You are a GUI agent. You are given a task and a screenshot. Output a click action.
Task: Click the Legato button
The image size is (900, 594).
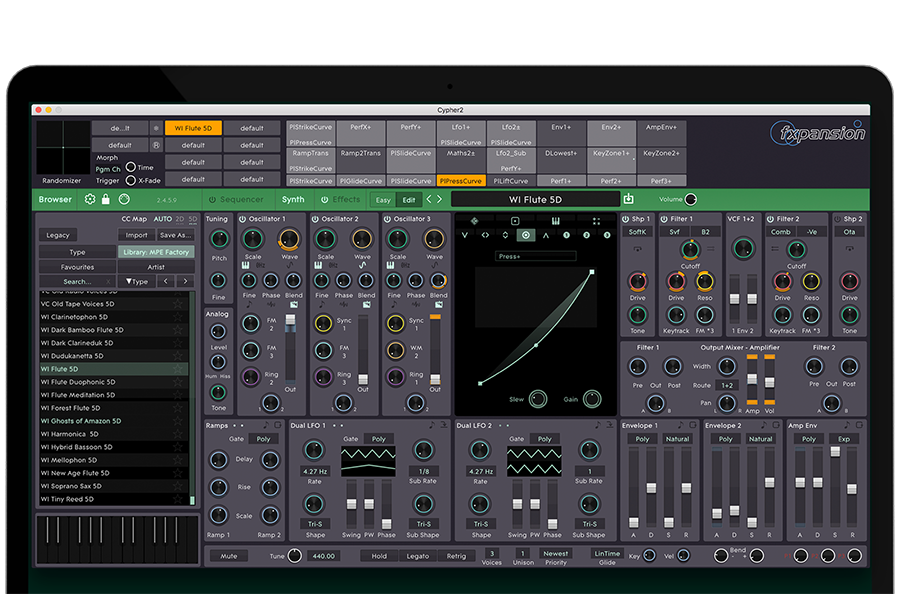click(x=418, y=556)
